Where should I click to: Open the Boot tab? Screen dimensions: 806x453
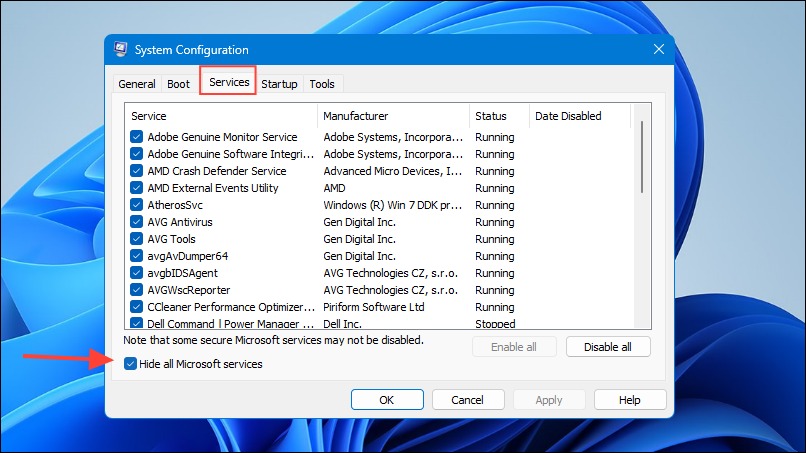[178, 84]
